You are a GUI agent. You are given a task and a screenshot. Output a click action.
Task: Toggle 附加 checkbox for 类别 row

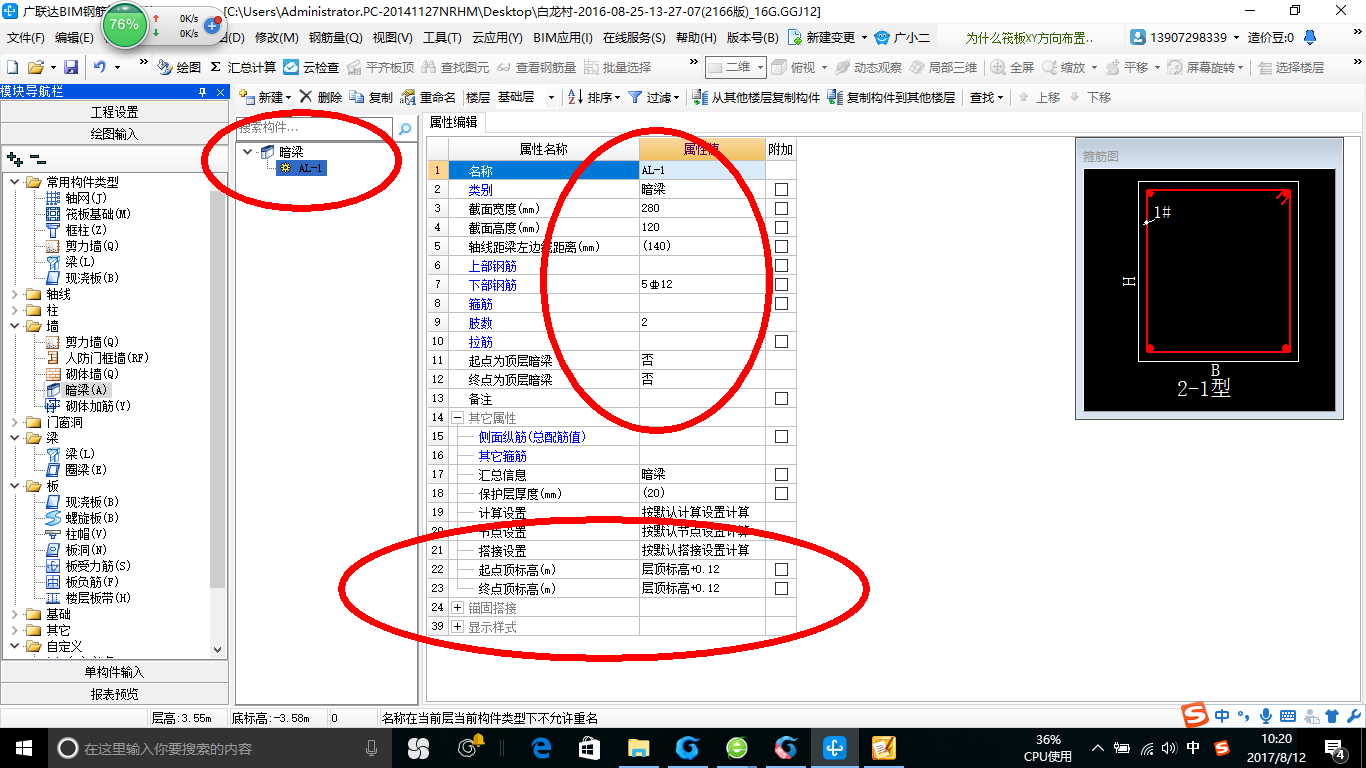point(781,189)
